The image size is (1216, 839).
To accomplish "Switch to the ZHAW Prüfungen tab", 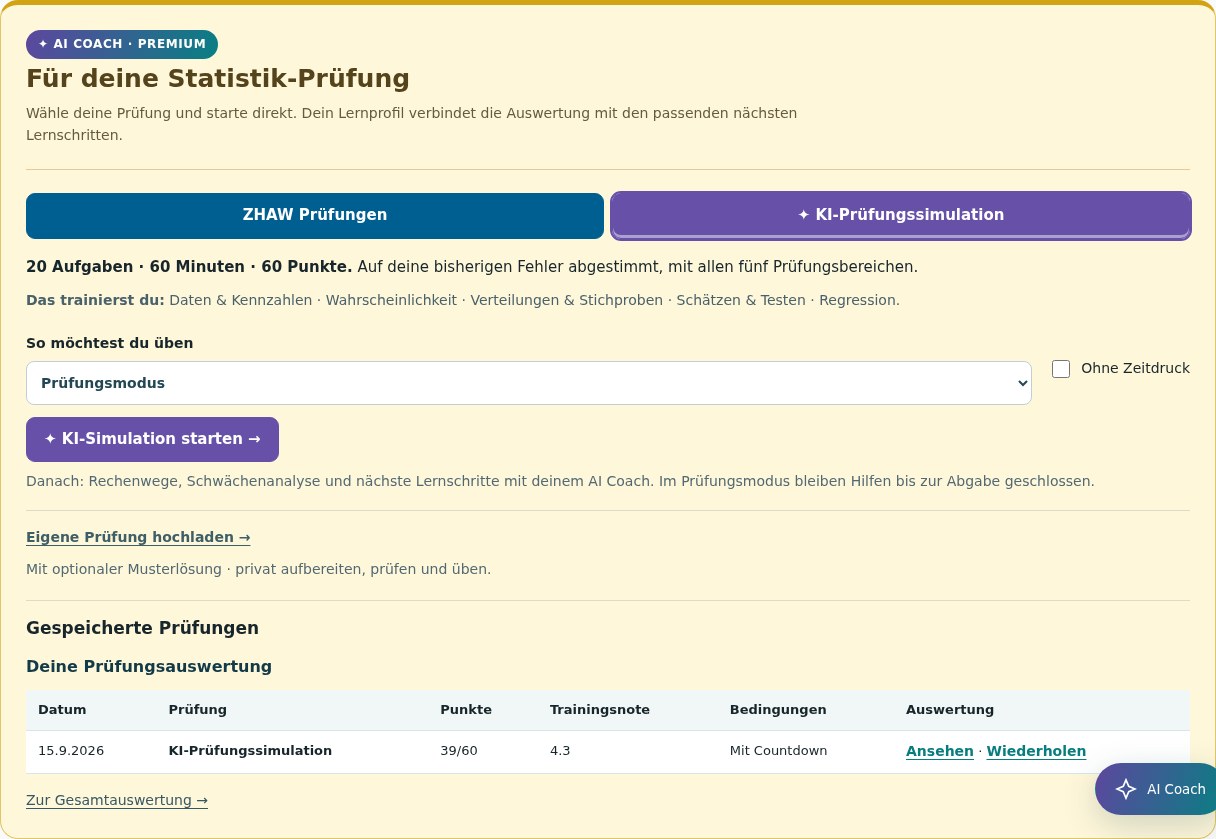I will pyautogui.click(x=315, y=215).
